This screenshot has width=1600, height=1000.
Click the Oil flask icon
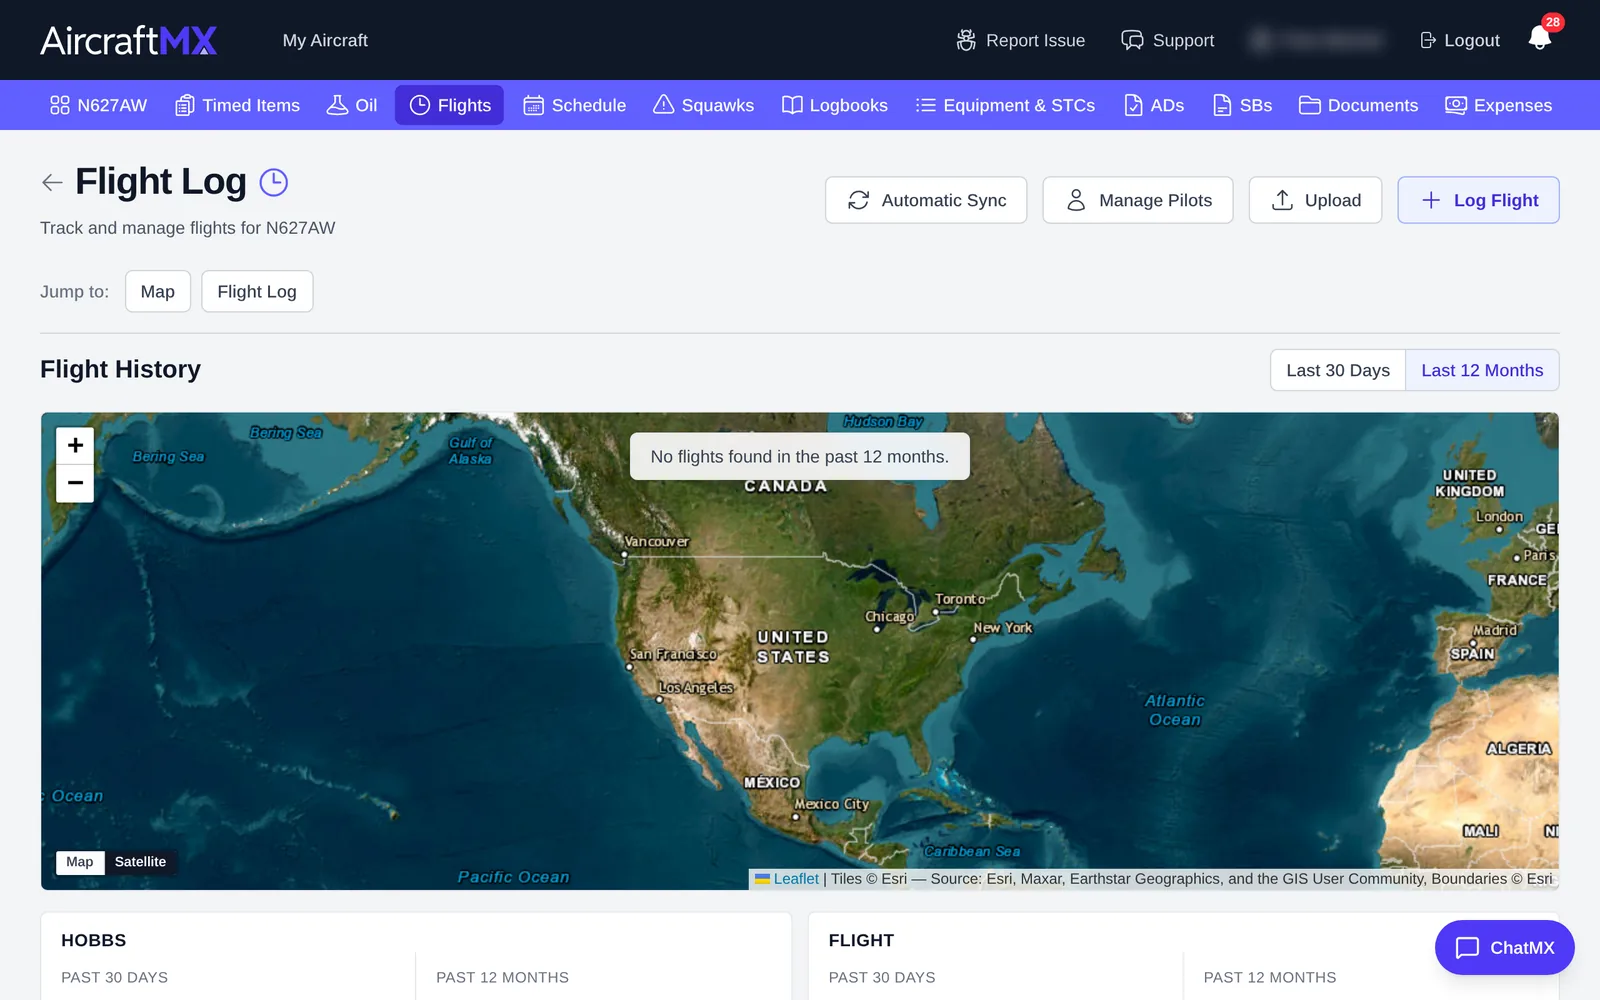pyautogui.click(x=338, y=105)
